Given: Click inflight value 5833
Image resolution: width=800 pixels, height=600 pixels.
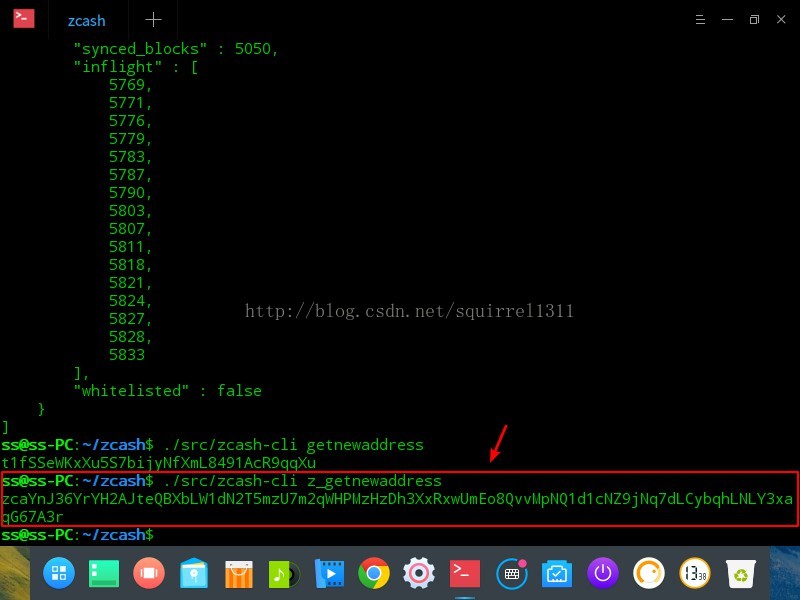Looking at the screenshot, I should click(x=127, y=355).
